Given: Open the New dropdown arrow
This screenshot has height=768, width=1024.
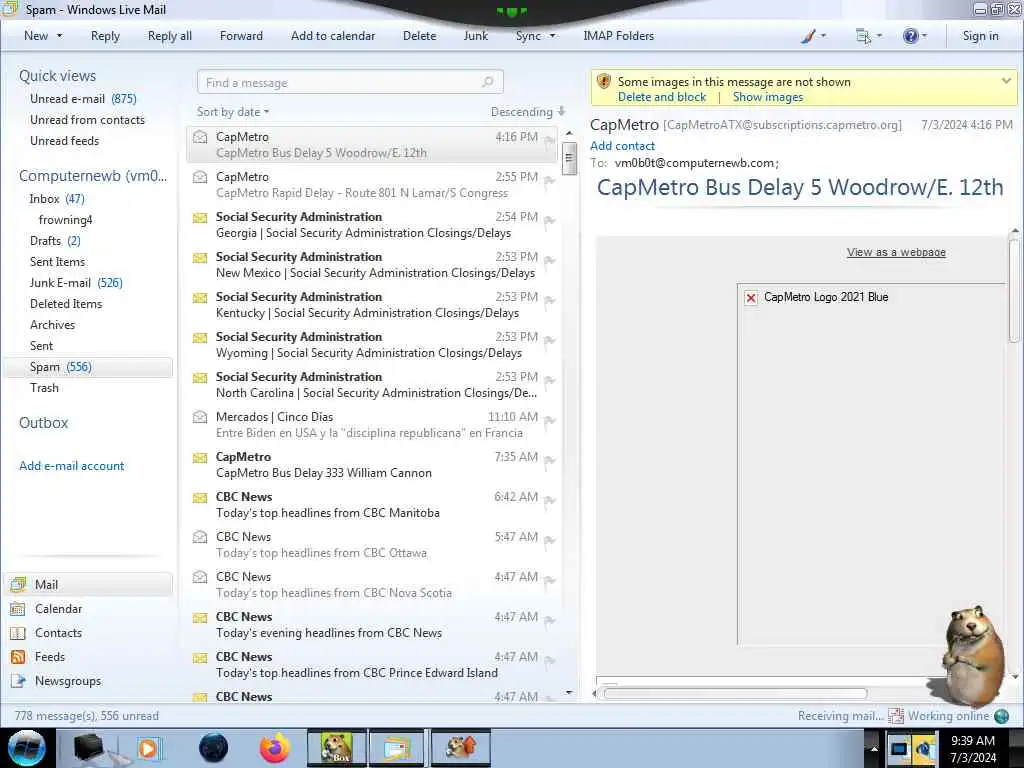Looking at the screenshot, I should point(59,36).
